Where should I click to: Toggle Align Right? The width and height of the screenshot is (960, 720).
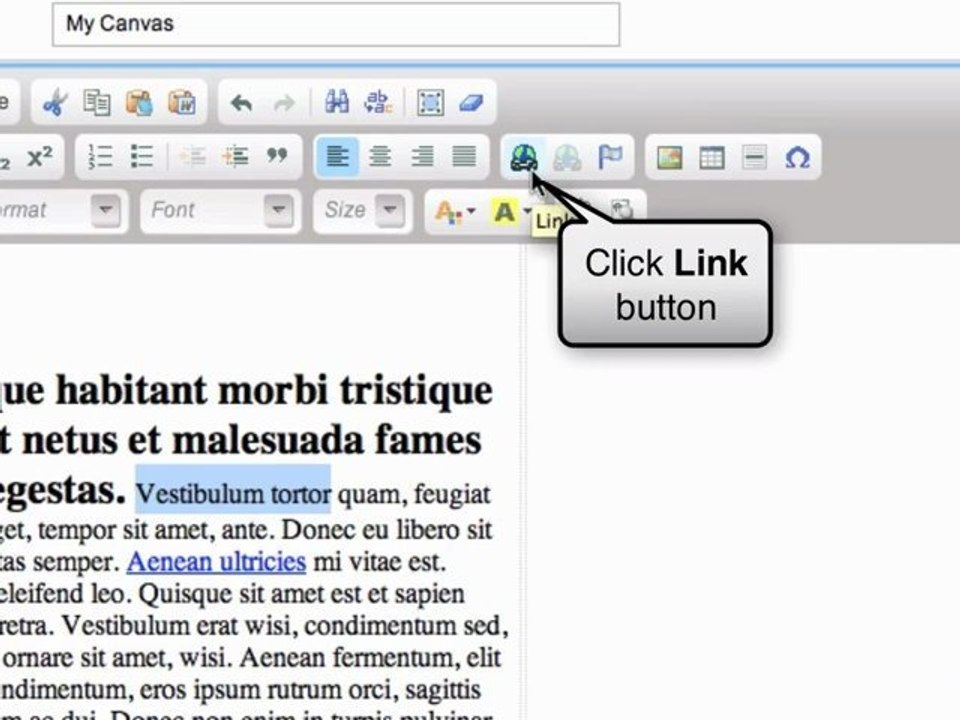point(422,157)
